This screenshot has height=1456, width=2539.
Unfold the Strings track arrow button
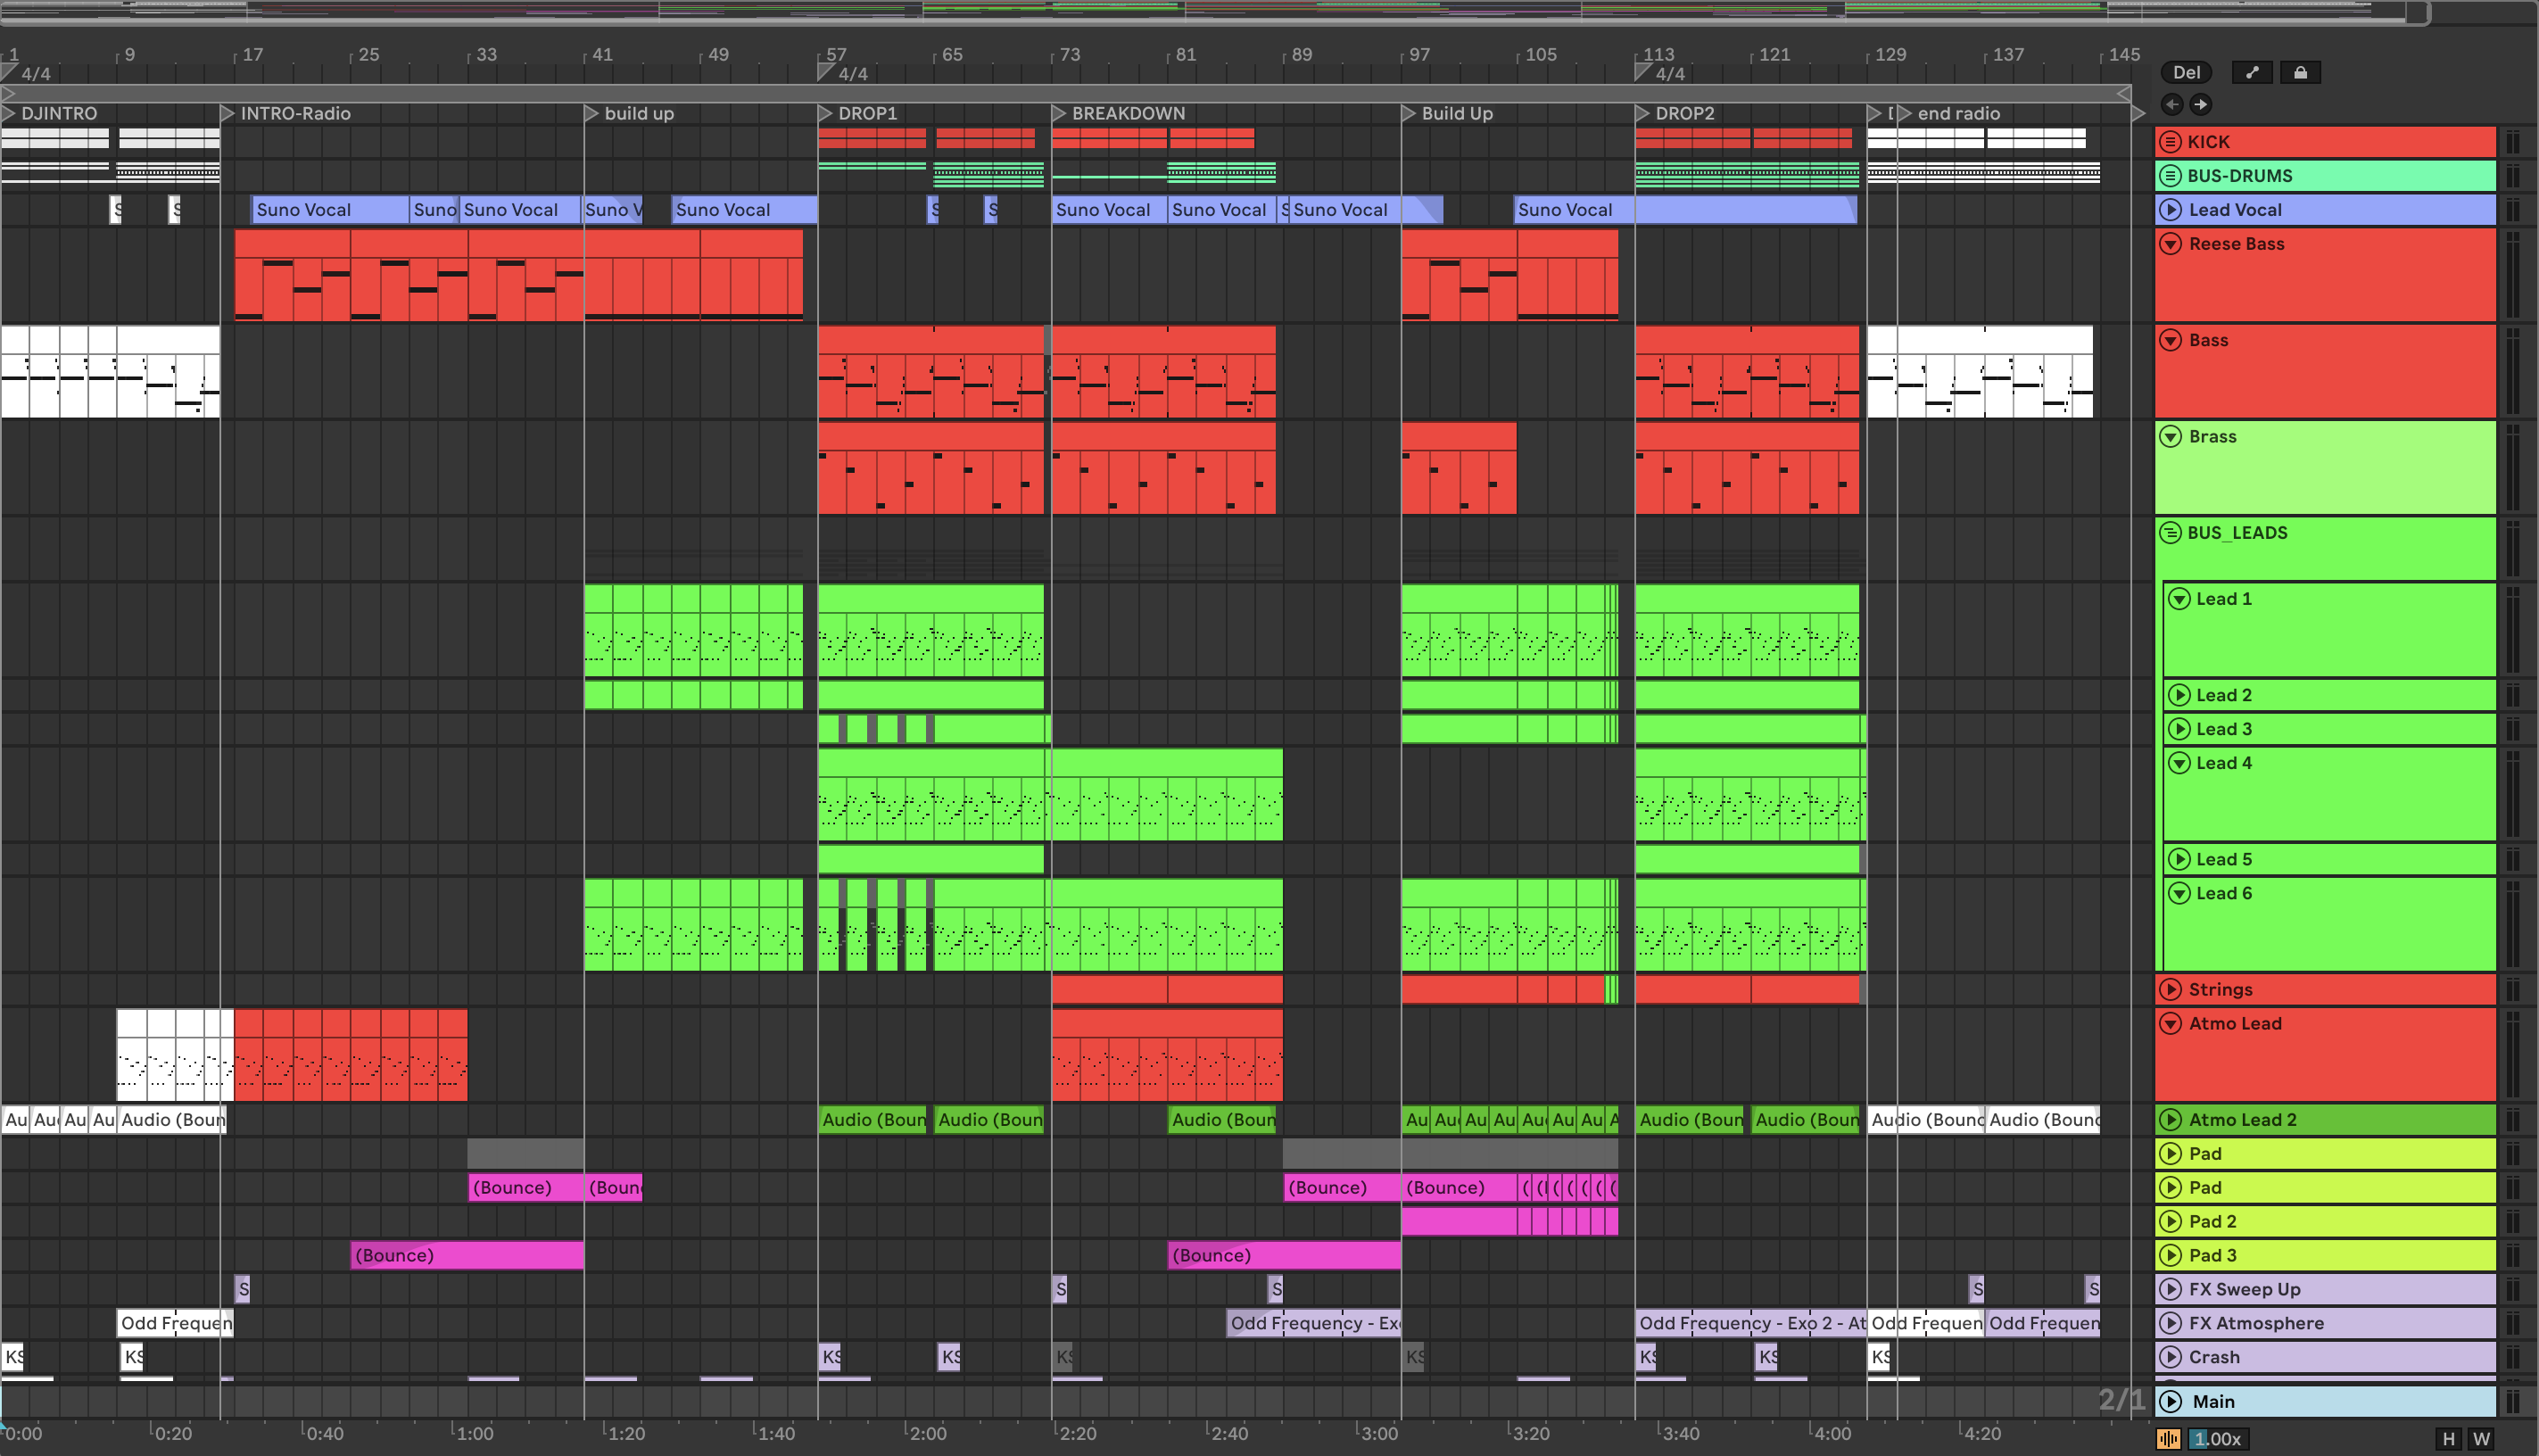click(x=2170, y=989)
